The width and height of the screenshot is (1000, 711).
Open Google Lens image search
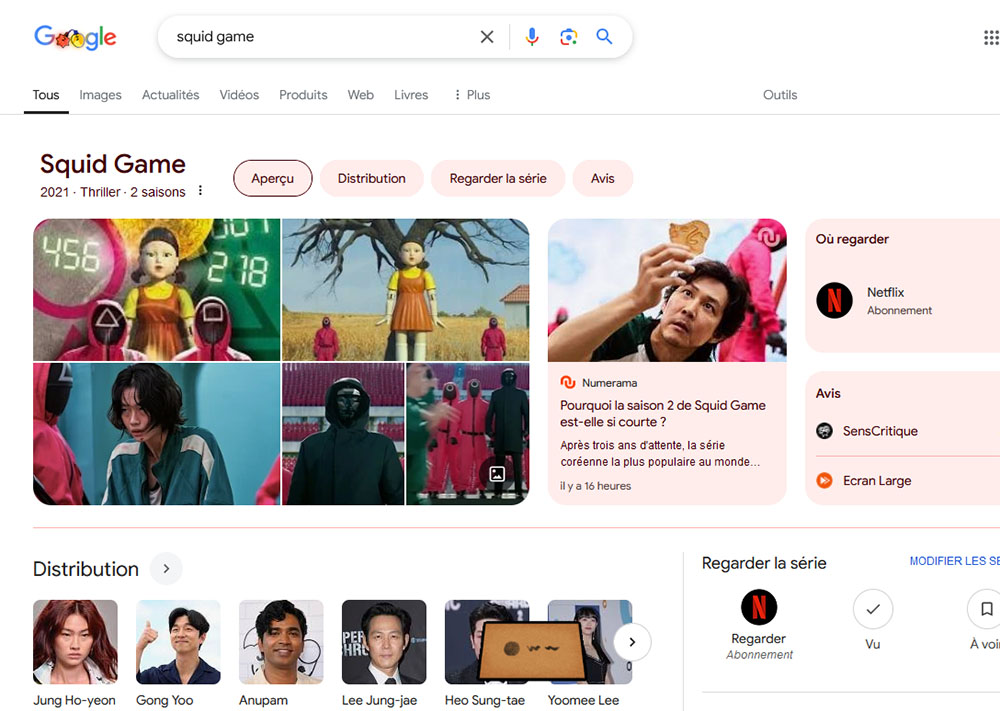pyautogui.click(x=568, y=37)
